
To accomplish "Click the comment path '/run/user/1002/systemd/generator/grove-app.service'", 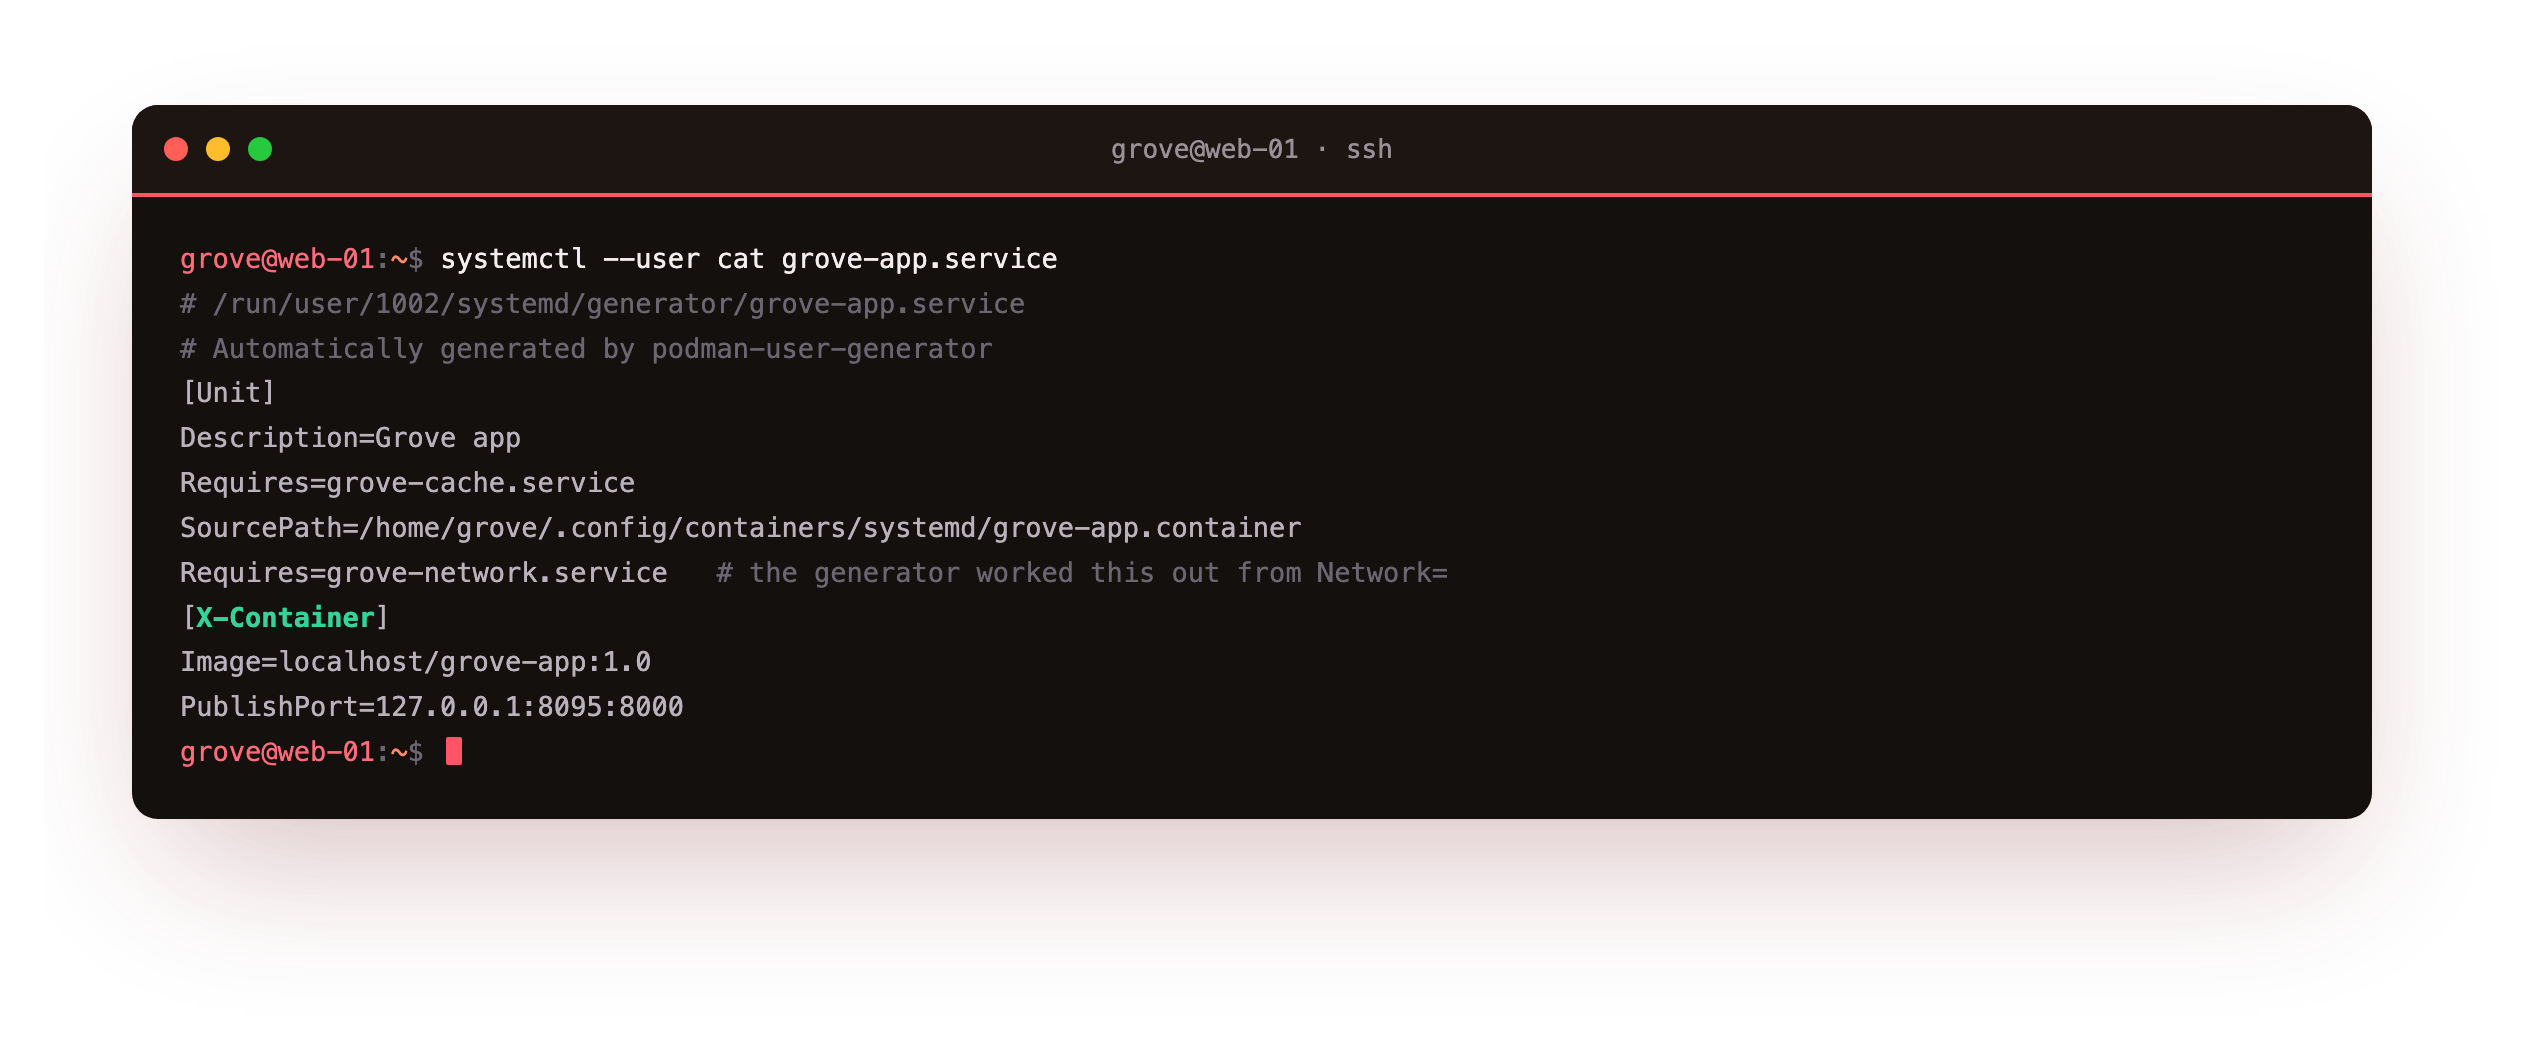I will click(x=619, y=304).
